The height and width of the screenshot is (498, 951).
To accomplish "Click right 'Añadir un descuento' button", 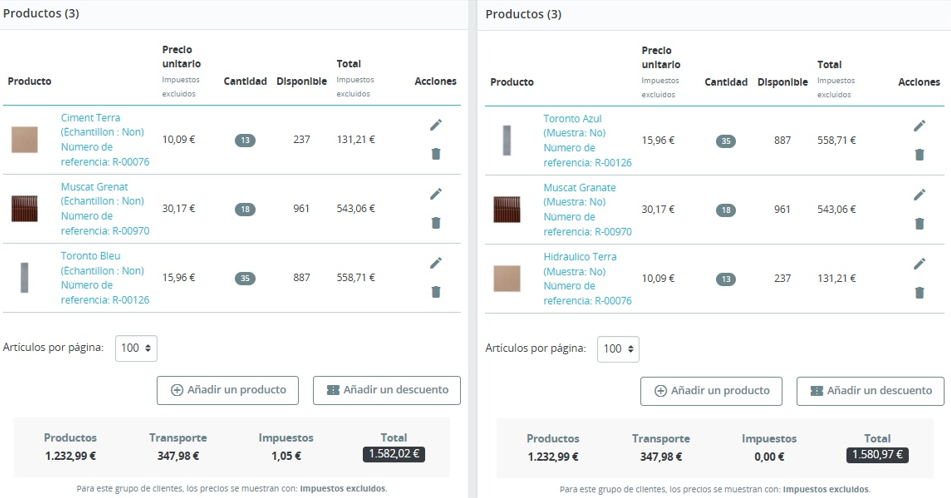I will (x=870, y=391).
